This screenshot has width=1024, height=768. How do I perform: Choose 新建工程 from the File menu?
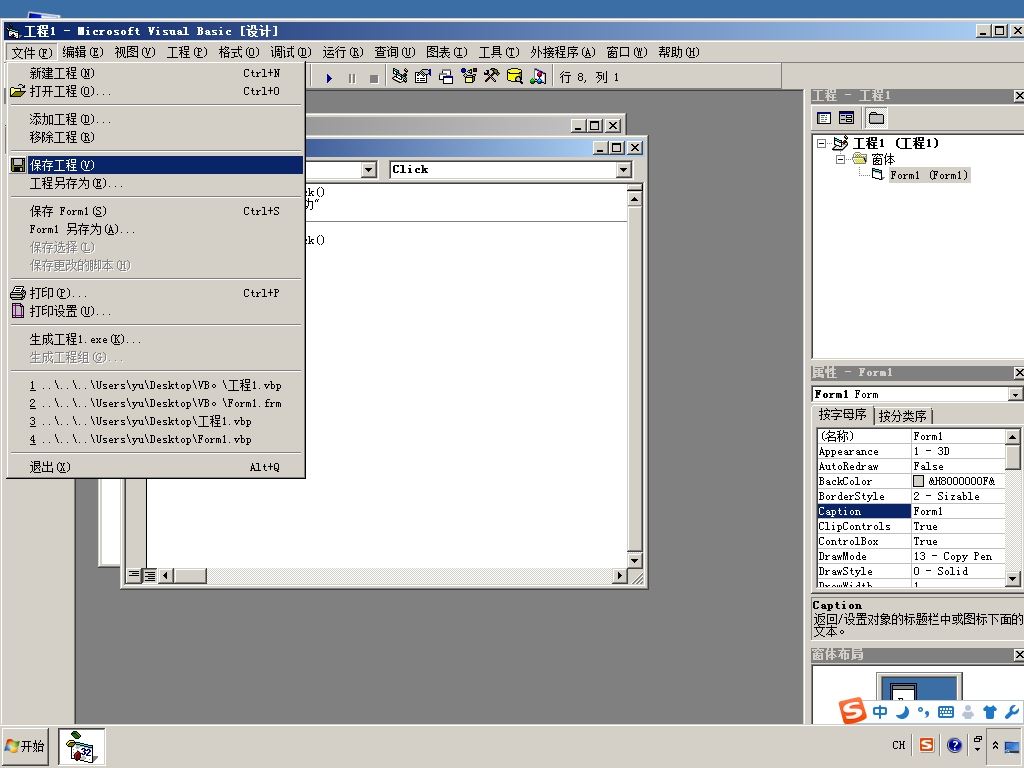coord(156,73)
